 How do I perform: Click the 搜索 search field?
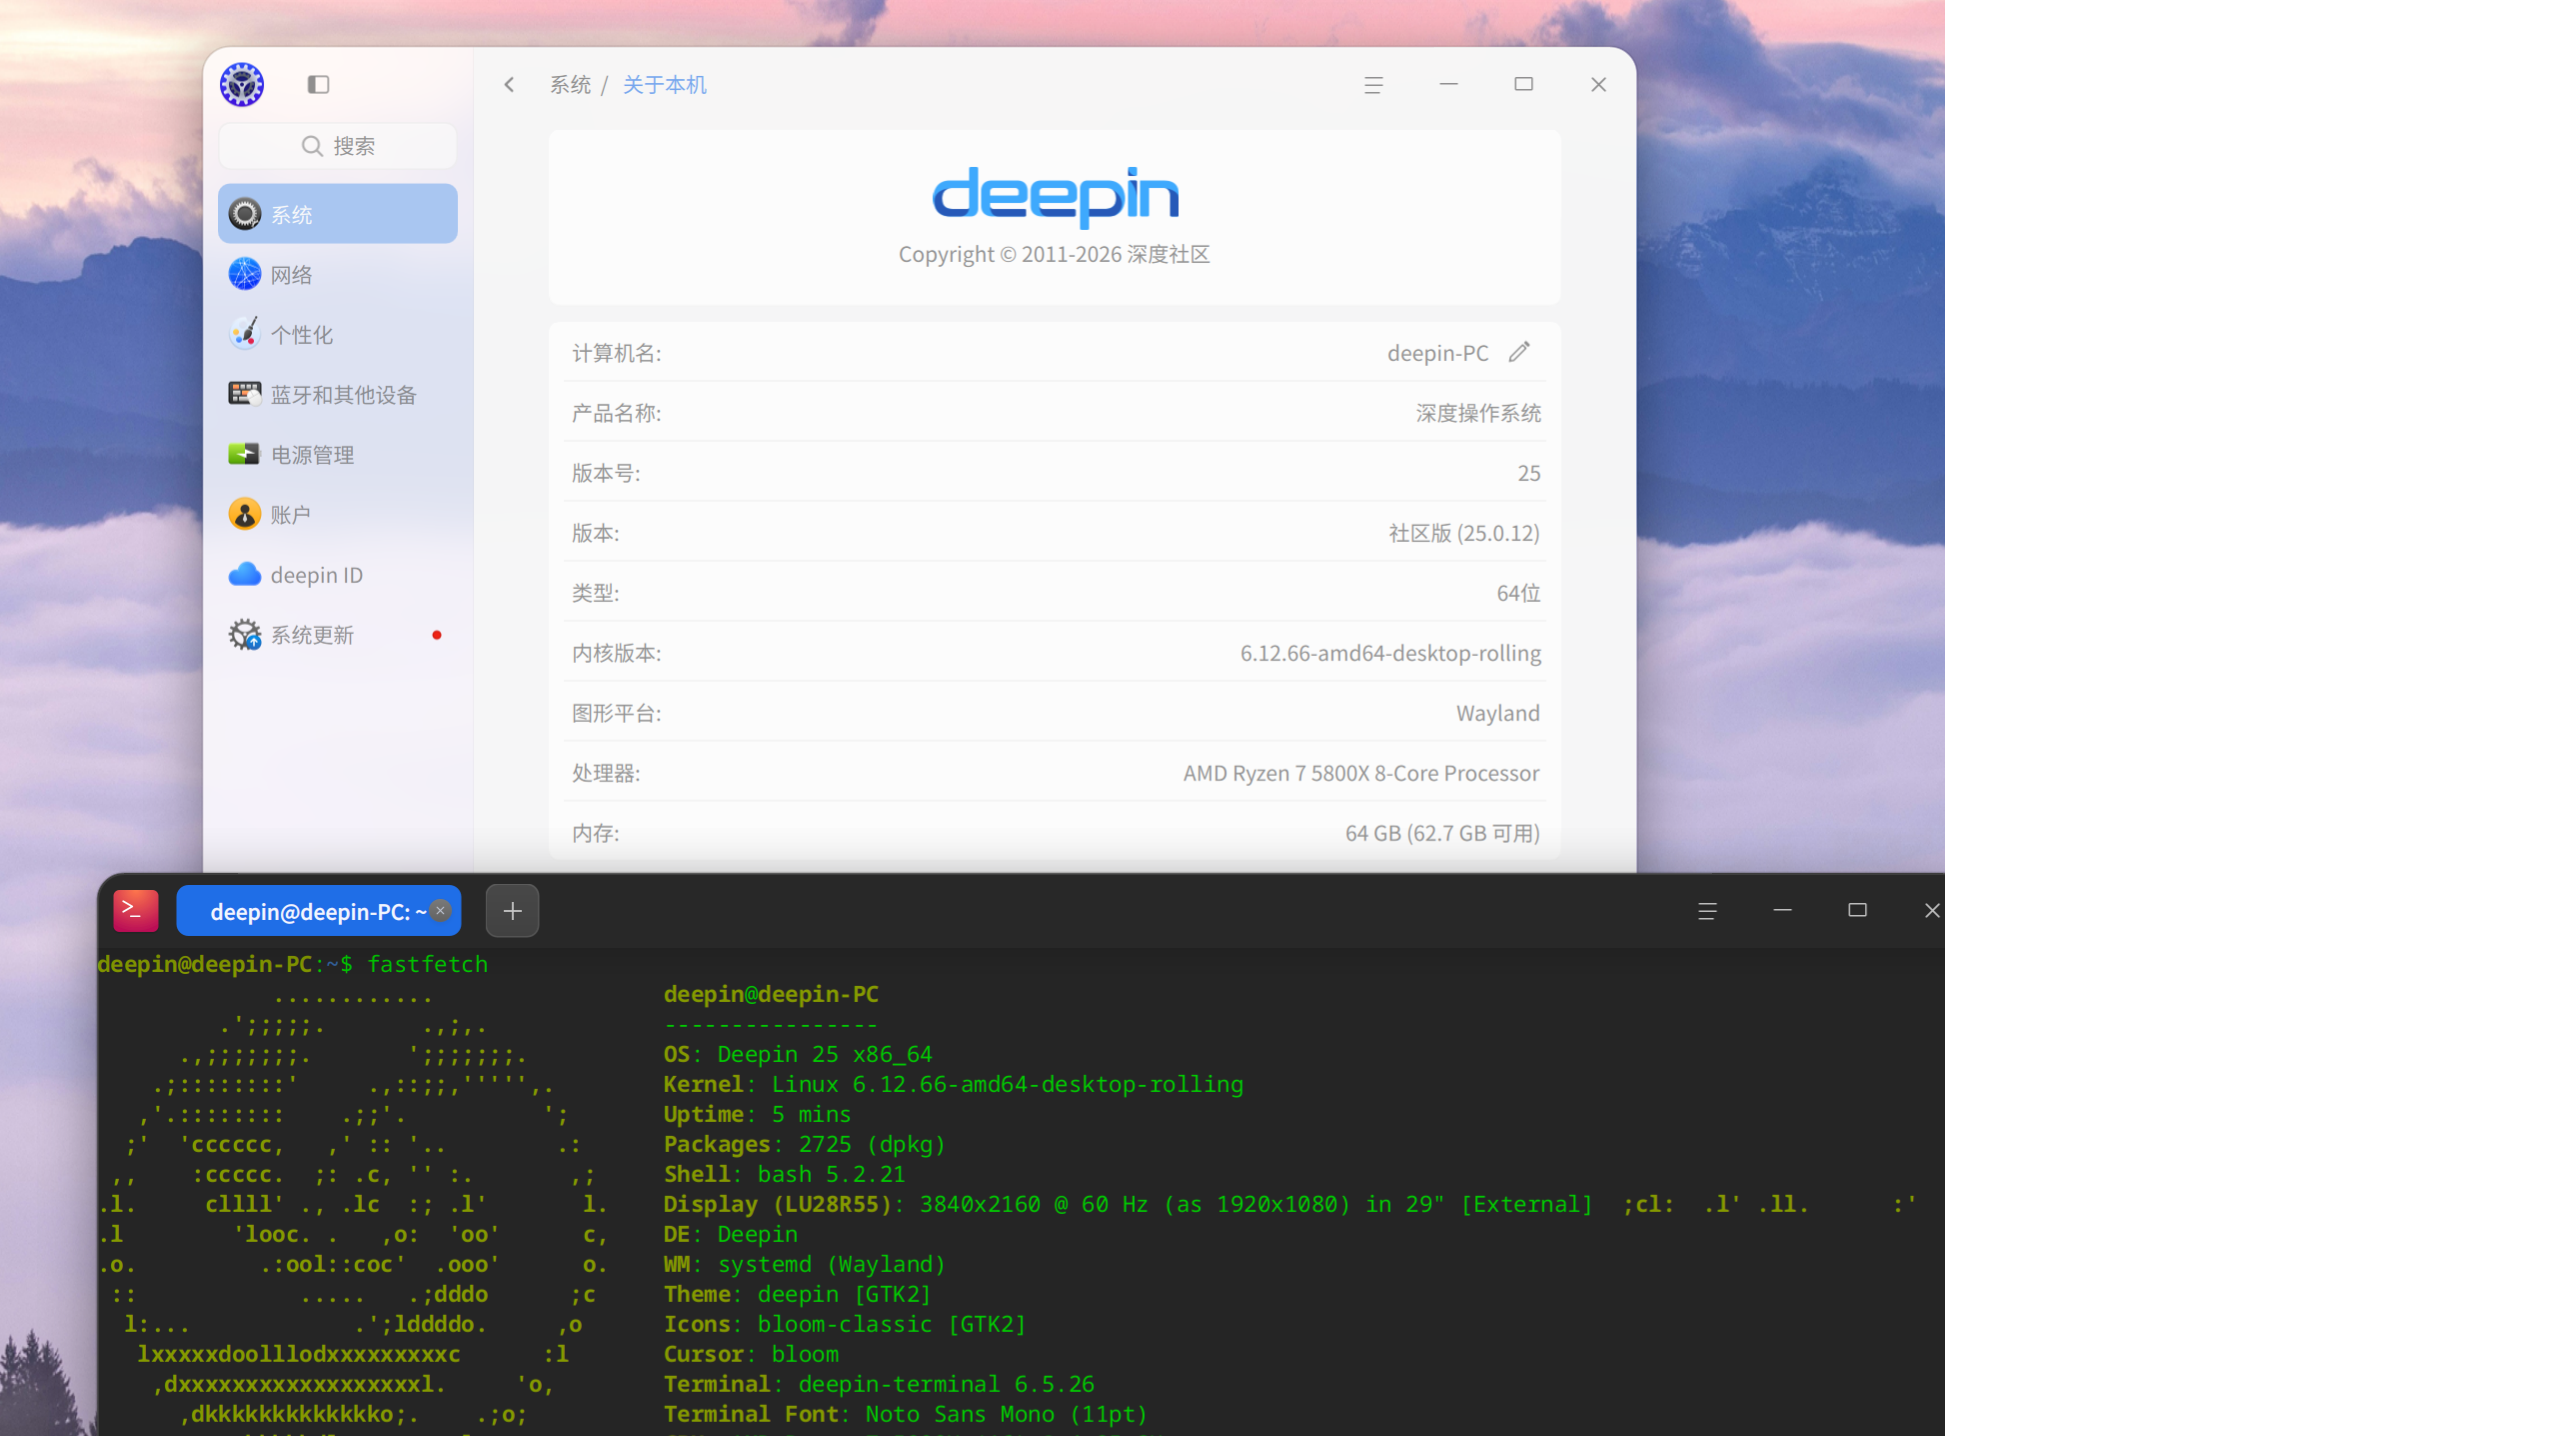[338, 146]
